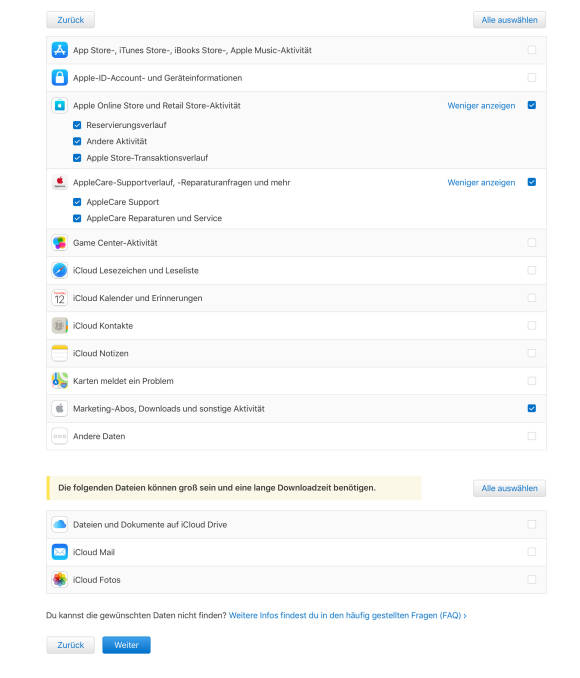
Task: Click the iCloud Mail envelope icon
Action: [60, 552]
